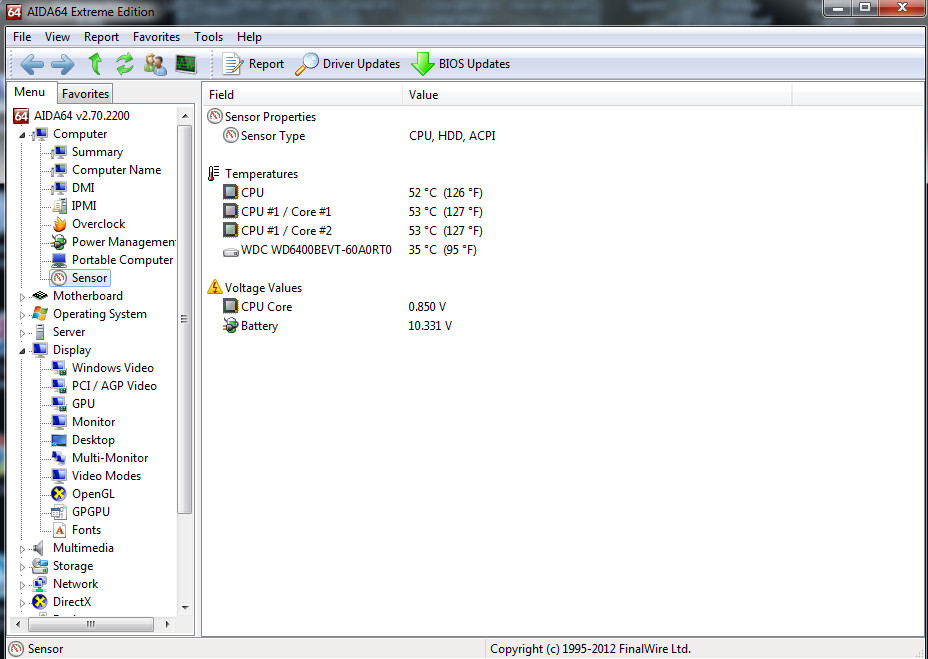Click the Report toolbar button
Screen dimensions: 928x659
pyautogui.click(x=253, y=64)
